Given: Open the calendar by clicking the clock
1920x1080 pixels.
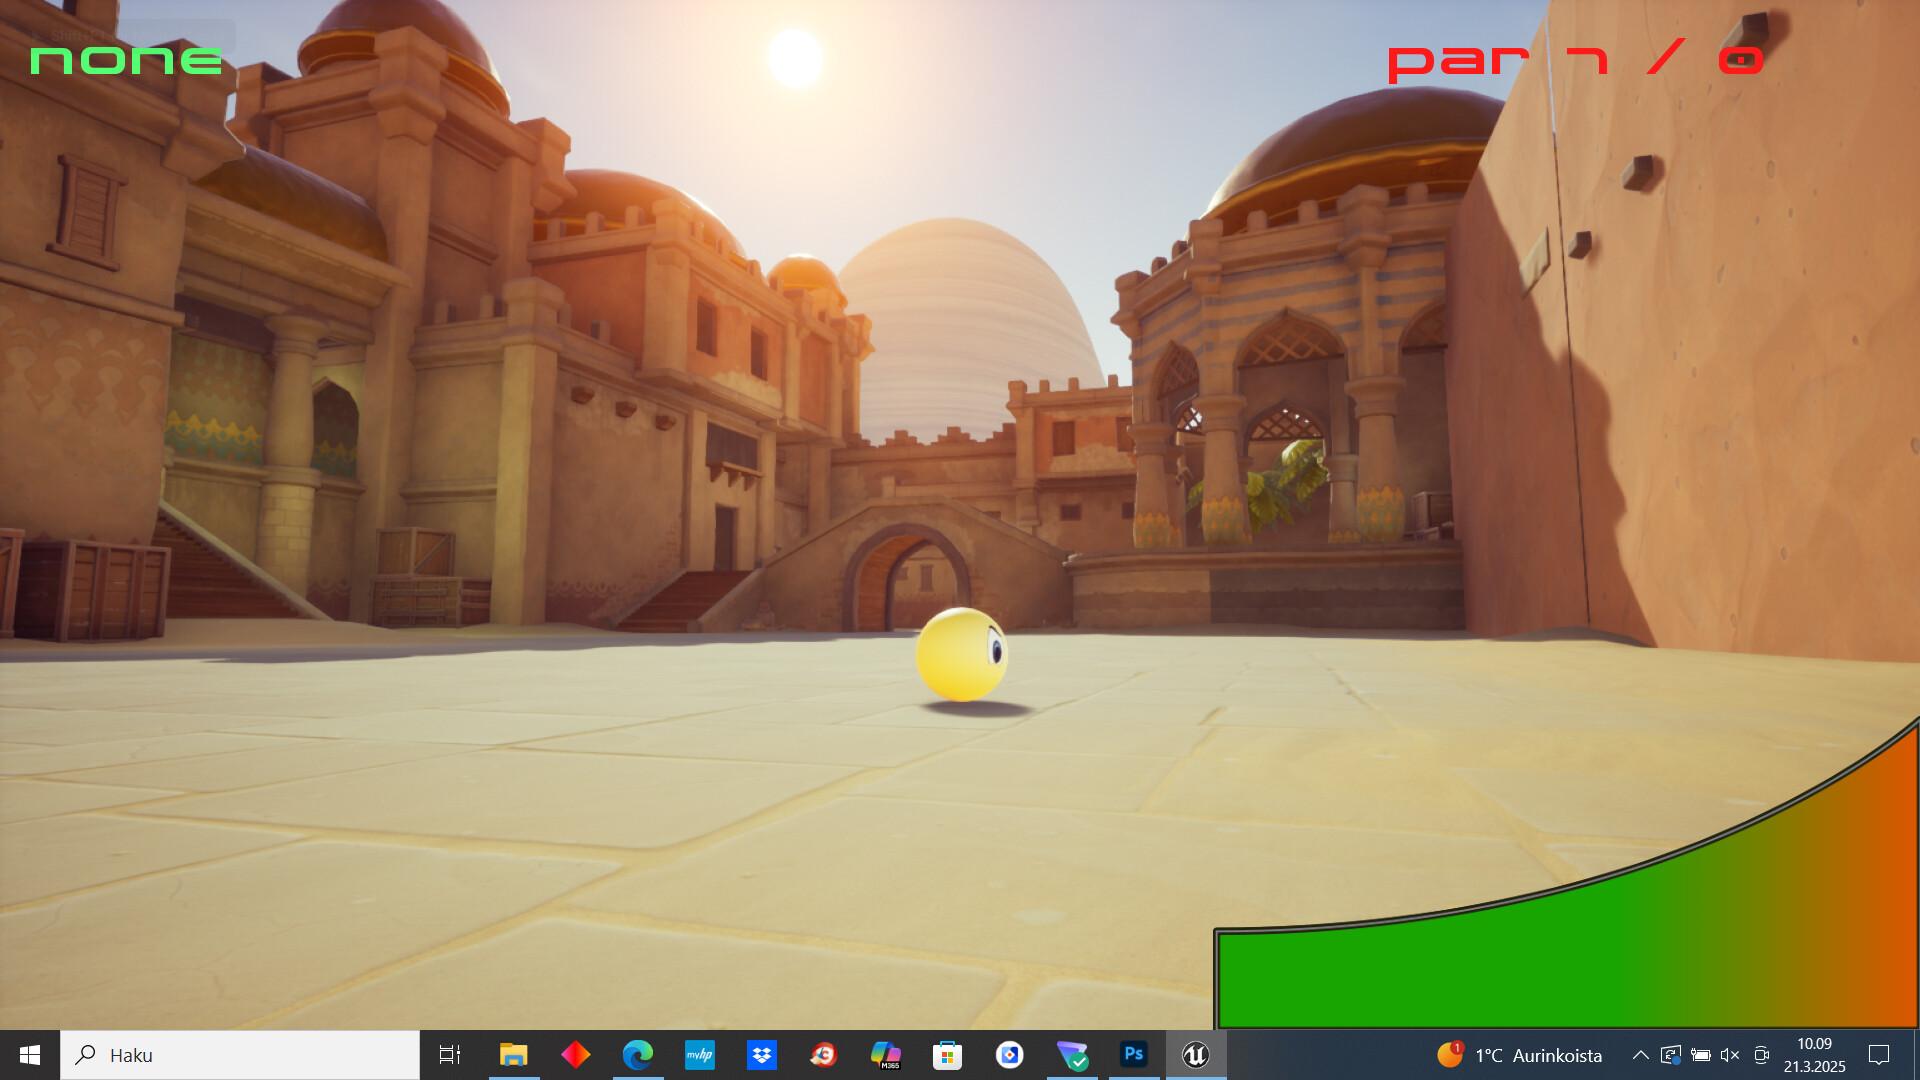Looking at the screenshot, I should click(1812, 1055).
